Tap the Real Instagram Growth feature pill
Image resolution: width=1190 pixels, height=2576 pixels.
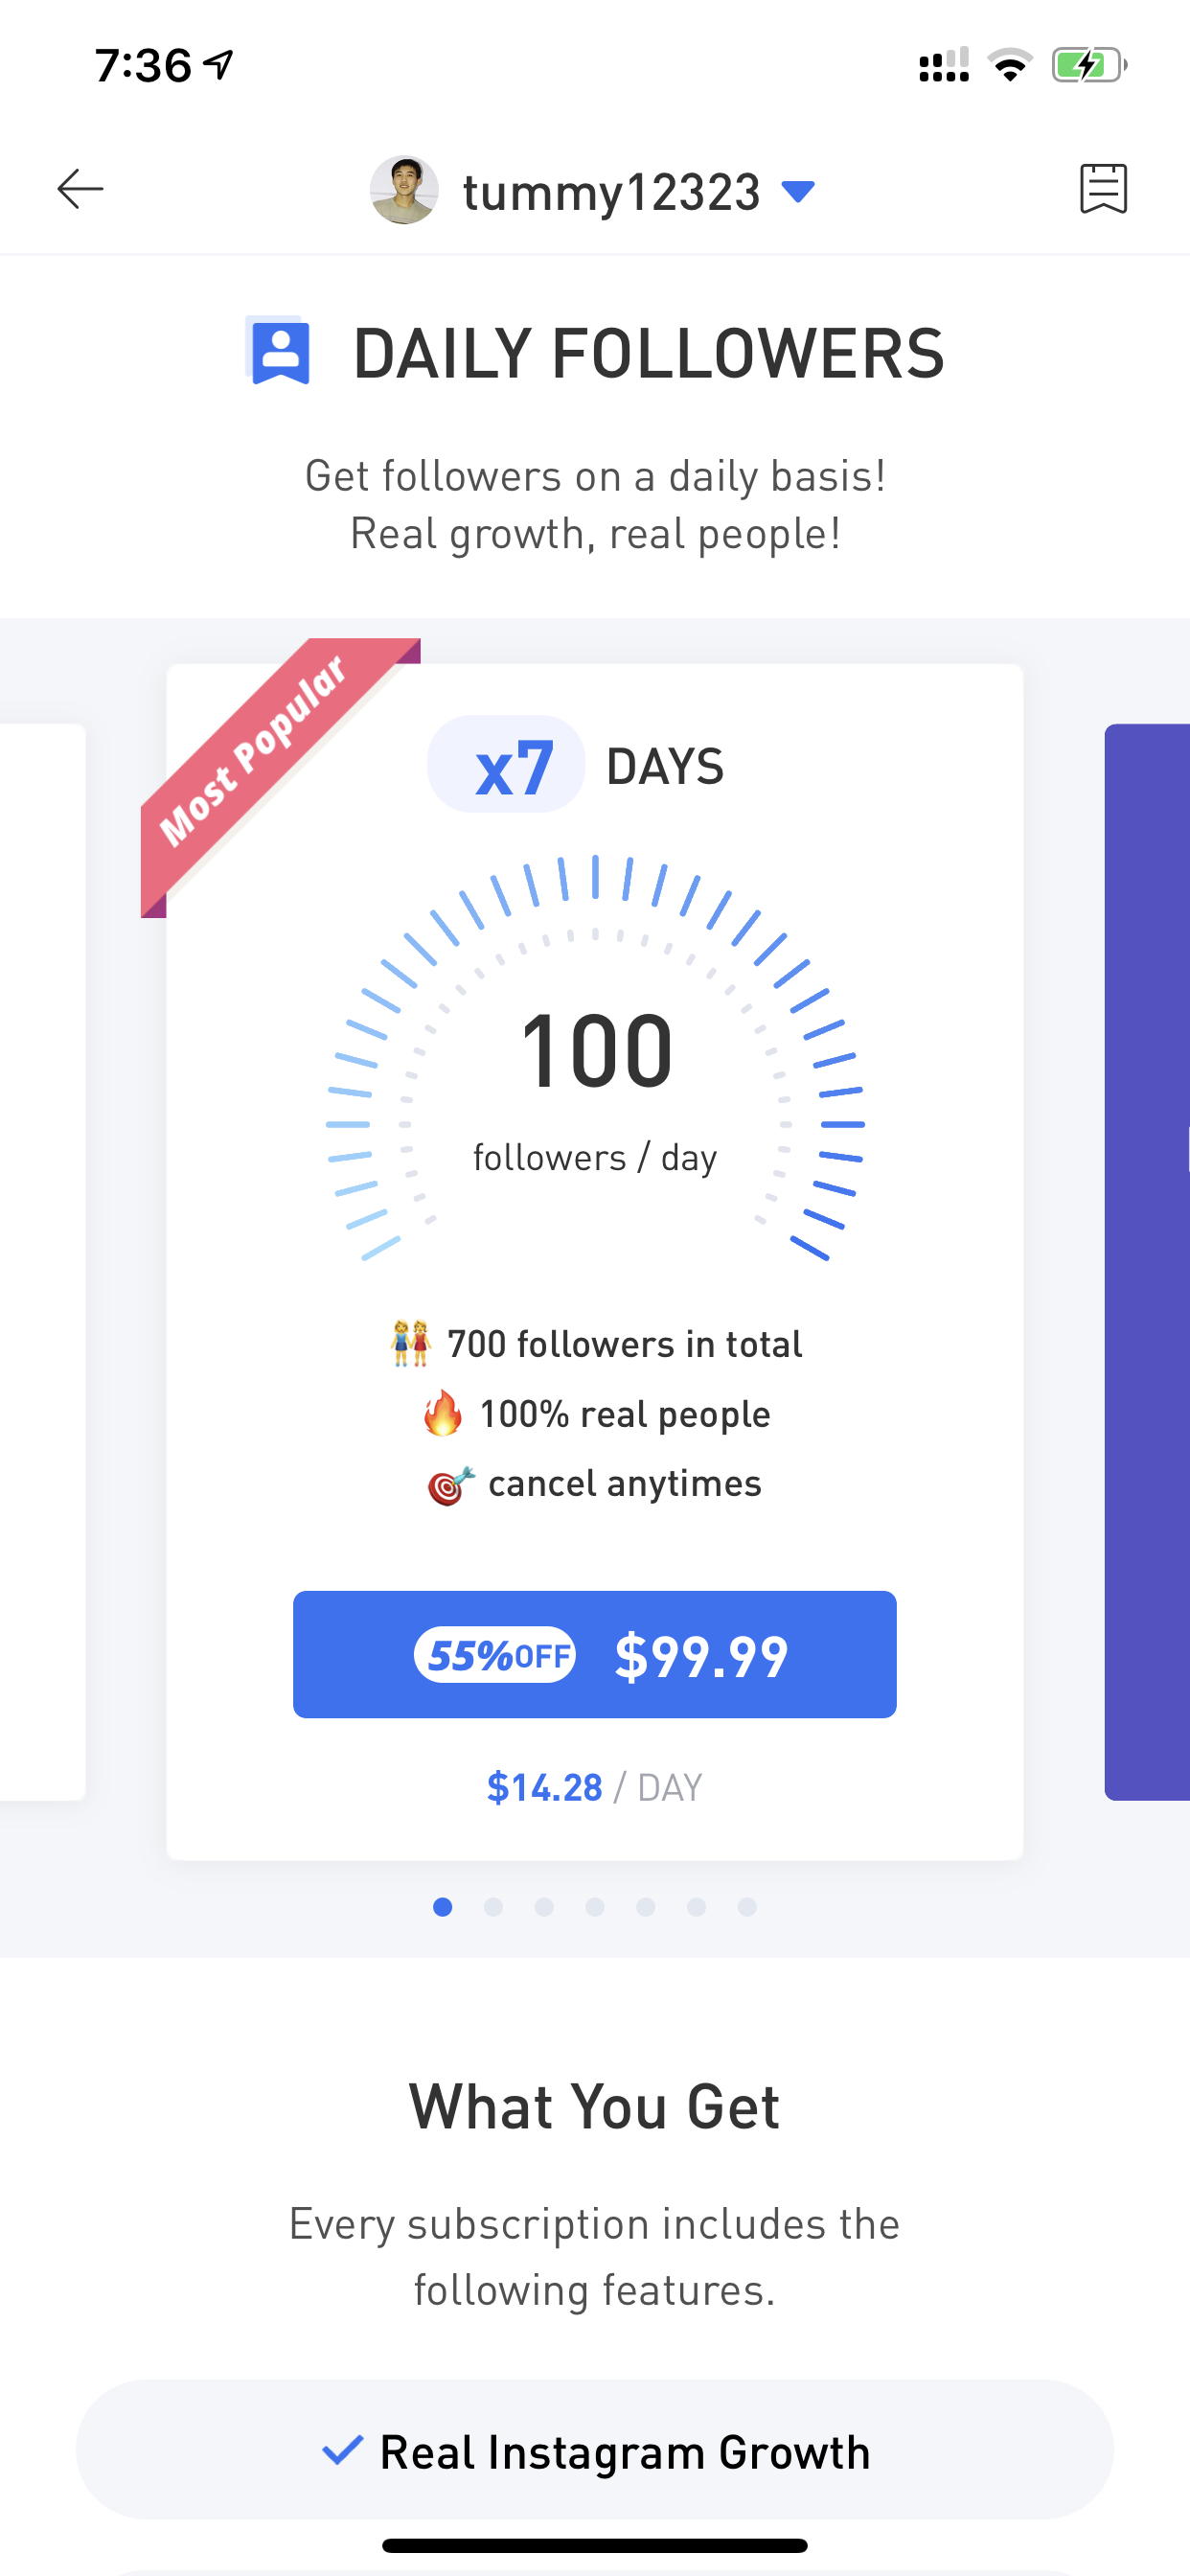pyautogui.click(x=595, y=2450)
